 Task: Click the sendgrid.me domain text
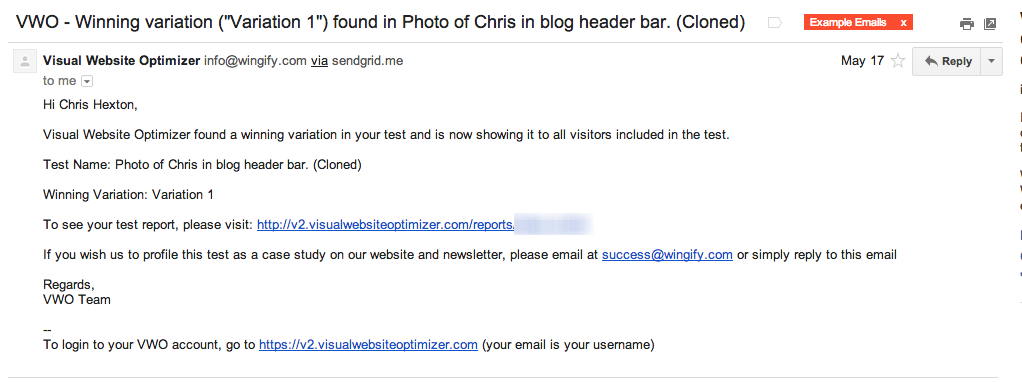point(368,61)
